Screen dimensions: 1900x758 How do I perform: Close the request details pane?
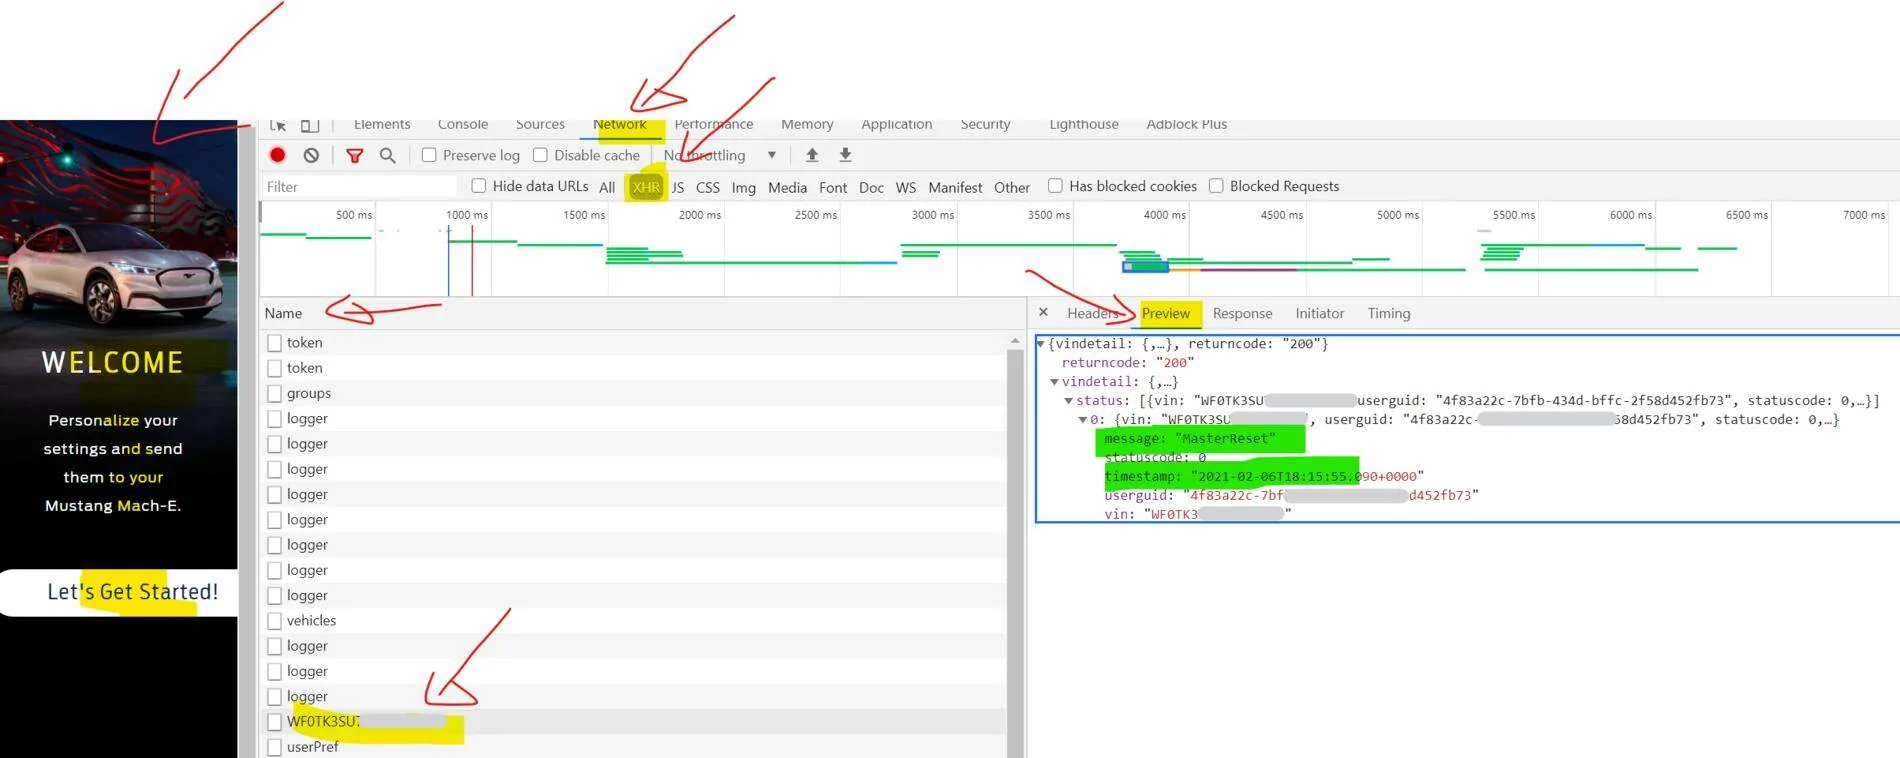[1043, 312]
